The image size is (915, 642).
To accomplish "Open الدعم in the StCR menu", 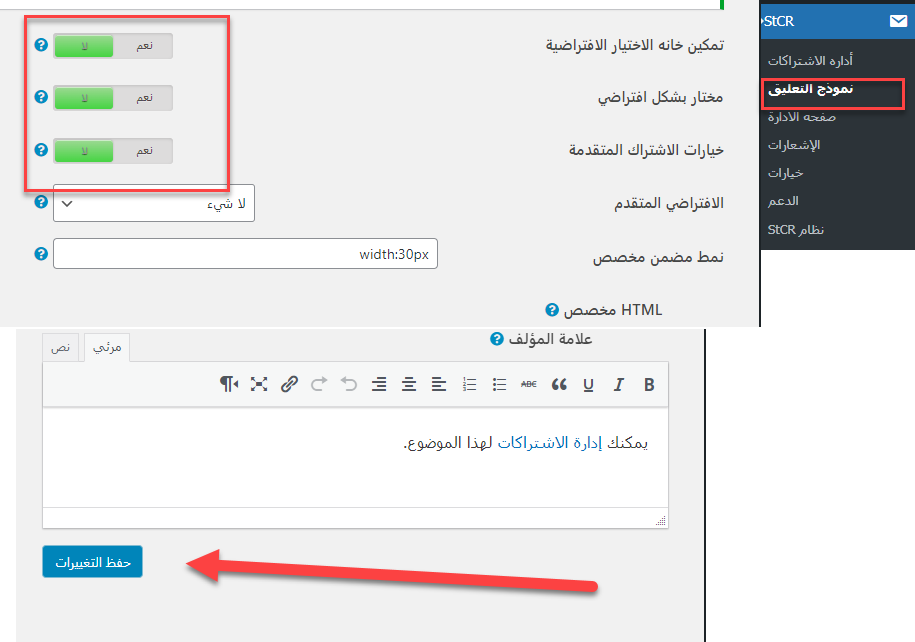I will 783,201.
